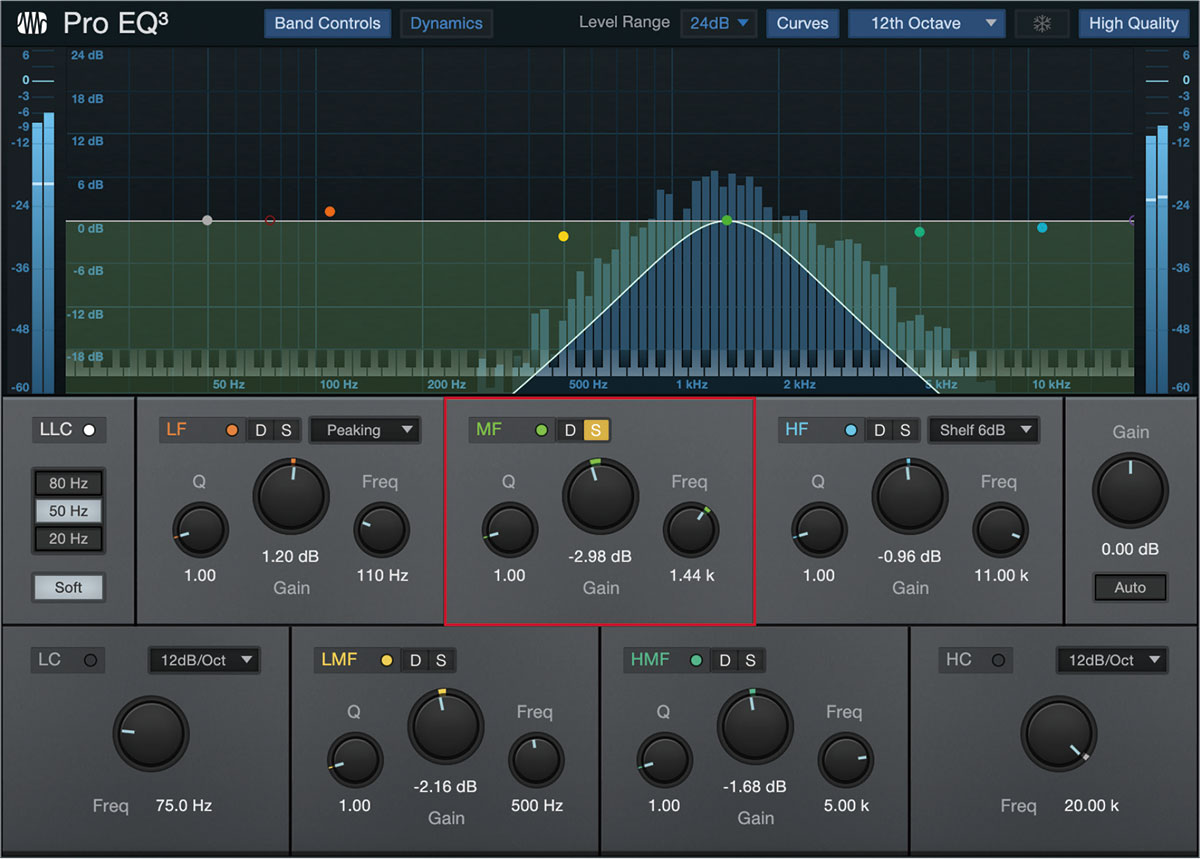The image size is (1200, 859).
Task: Select the green MF node on the curve
Action: (727, 220)
